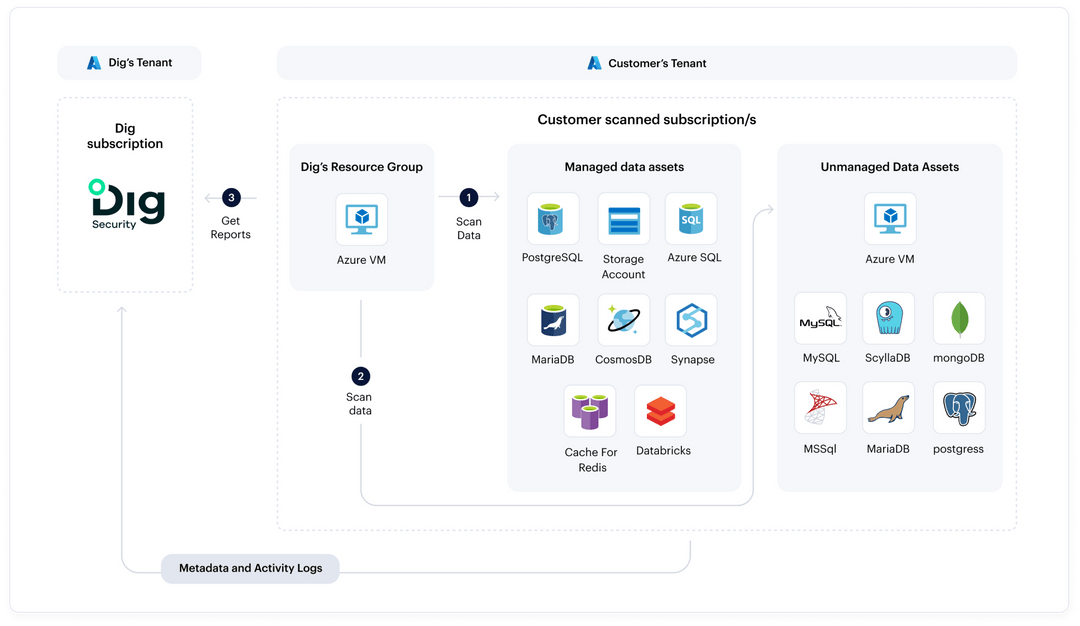Select the MSSql icon
The width and height of the screenshot is (1080, 626).
(820, 408)
